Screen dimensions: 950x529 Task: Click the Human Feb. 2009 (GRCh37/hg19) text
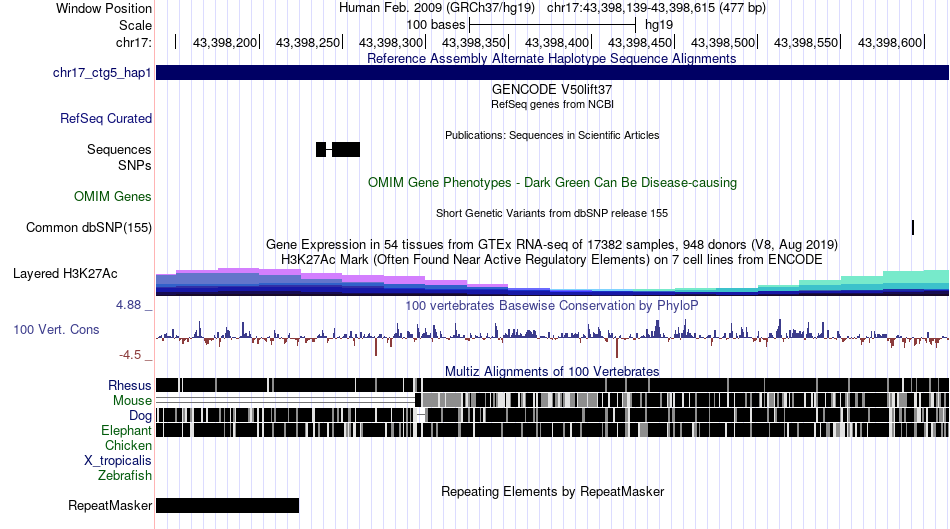437,8
